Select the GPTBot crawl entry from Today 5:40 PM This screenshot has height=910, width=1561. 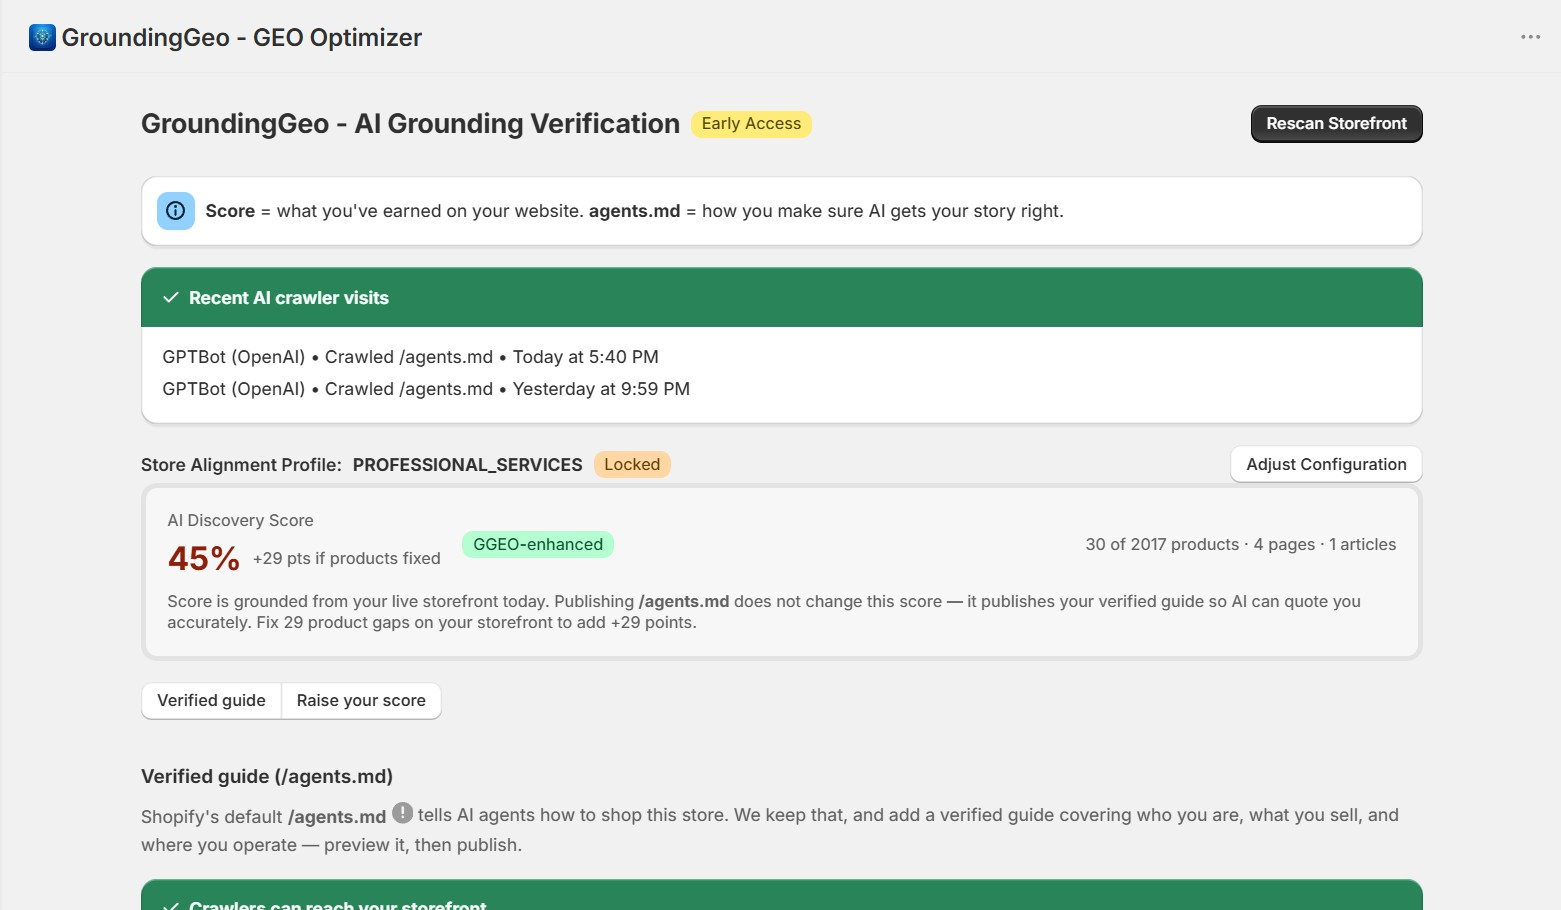410,357
